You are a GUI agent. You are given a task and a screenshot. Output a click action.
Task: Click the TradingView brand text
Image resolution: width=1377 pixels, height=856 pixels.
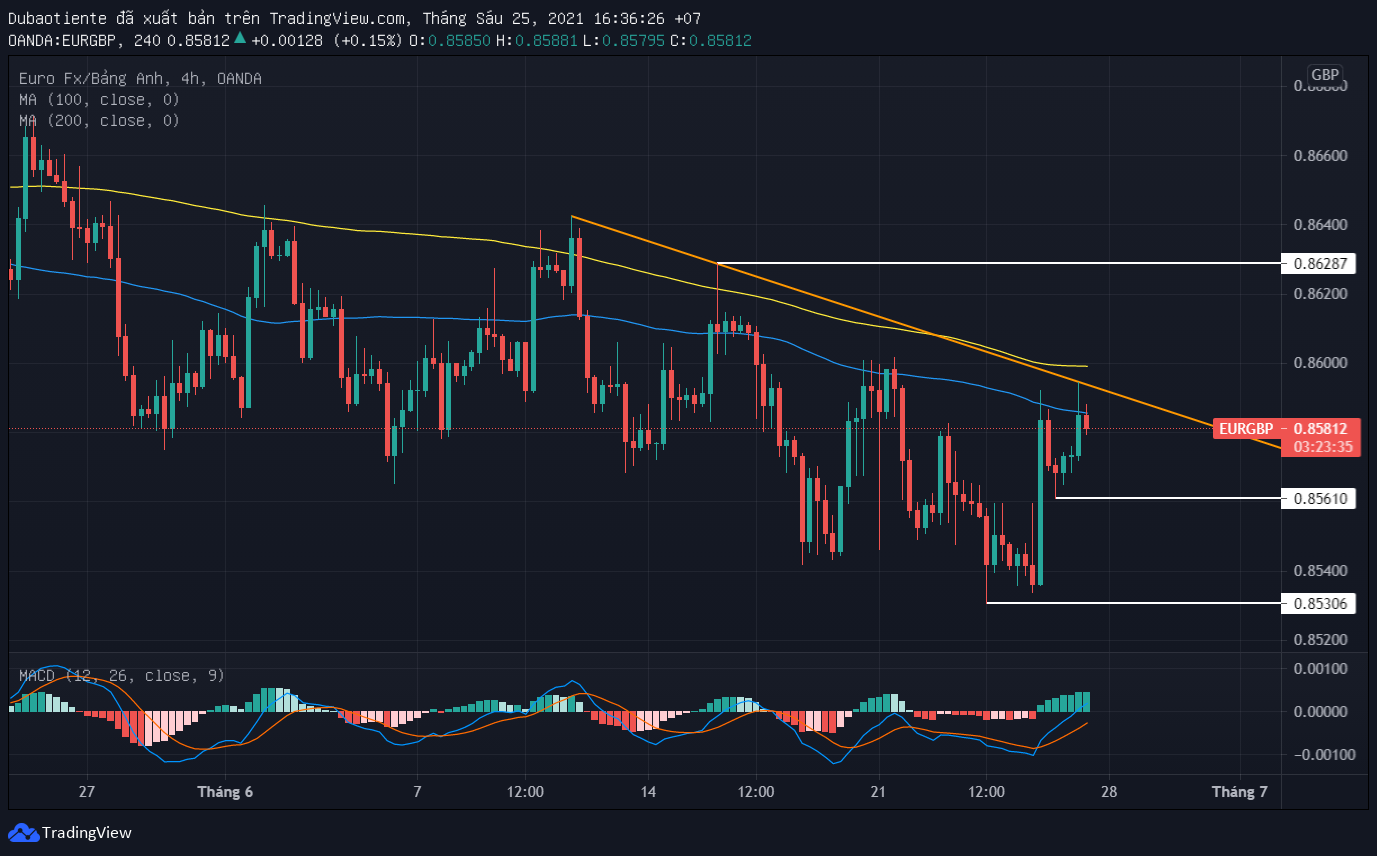(x=87, y=832)
